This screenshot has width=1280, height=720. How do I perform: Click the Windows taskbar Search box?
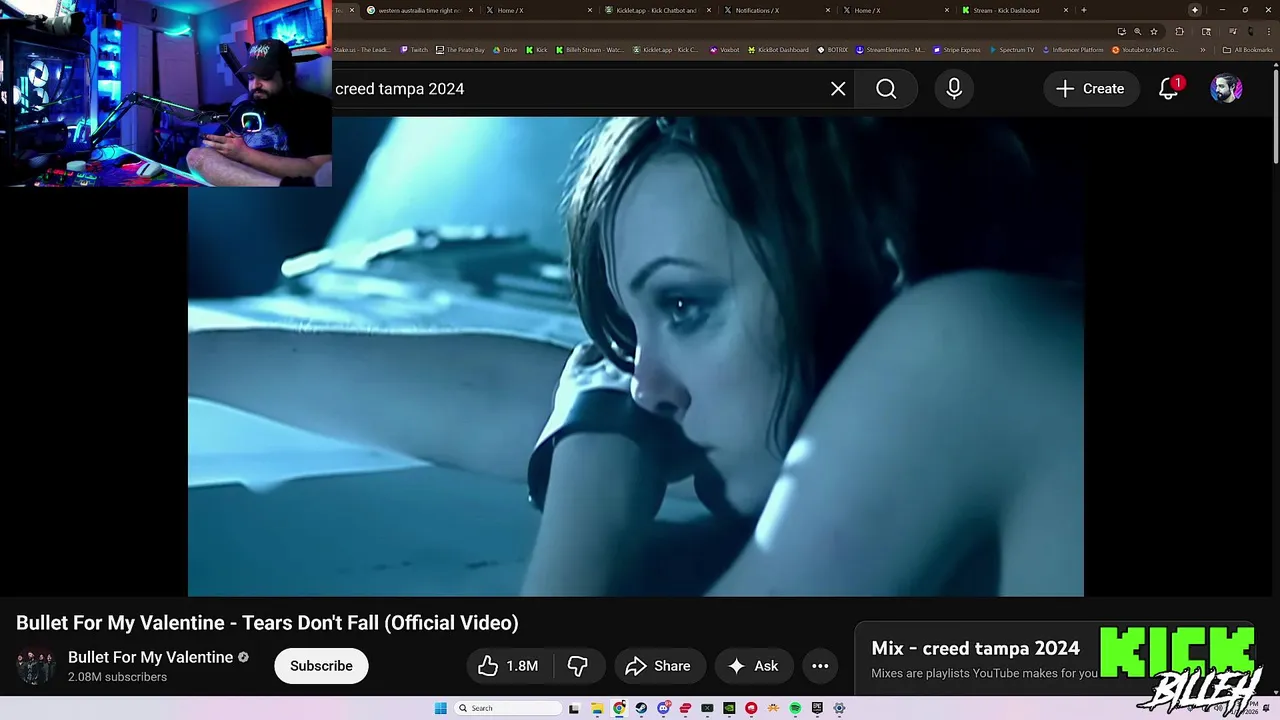pos(507,708)
